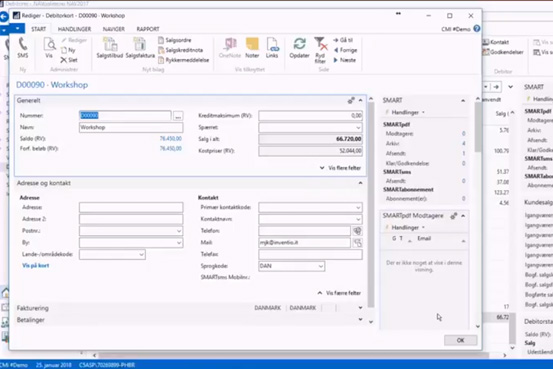
Task: Go to previous record with Forrige
Action: 346,50
